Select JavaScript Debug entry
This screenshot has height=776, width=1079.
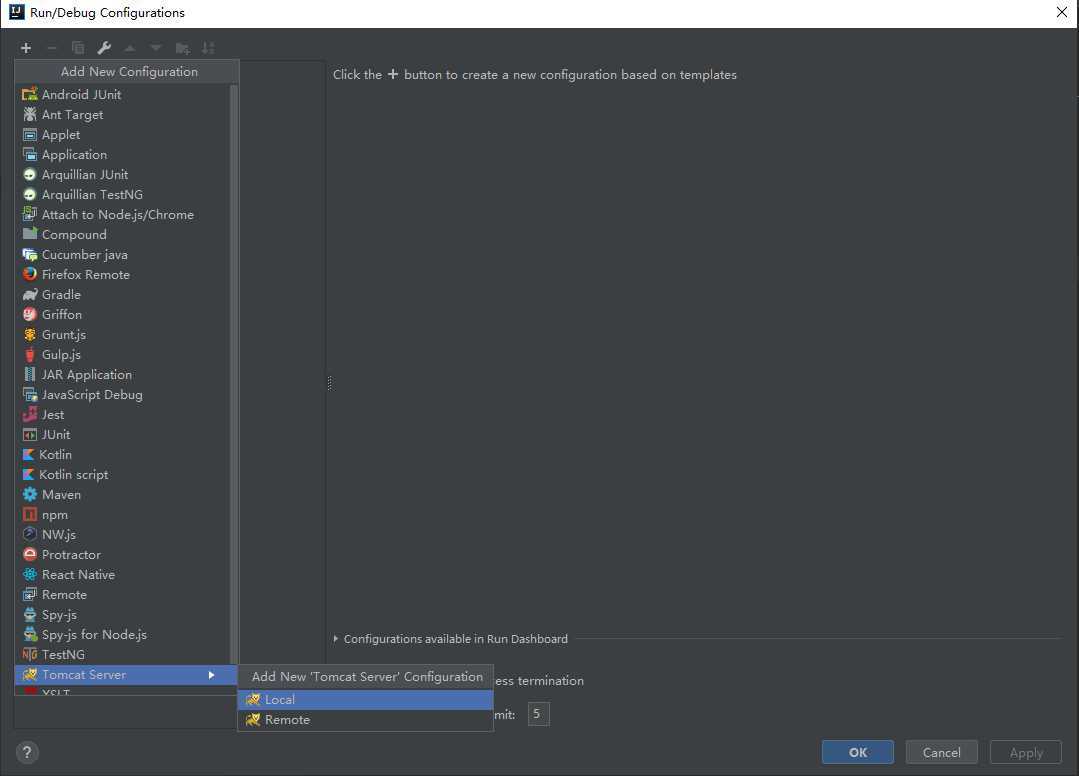tap(122, 394)
